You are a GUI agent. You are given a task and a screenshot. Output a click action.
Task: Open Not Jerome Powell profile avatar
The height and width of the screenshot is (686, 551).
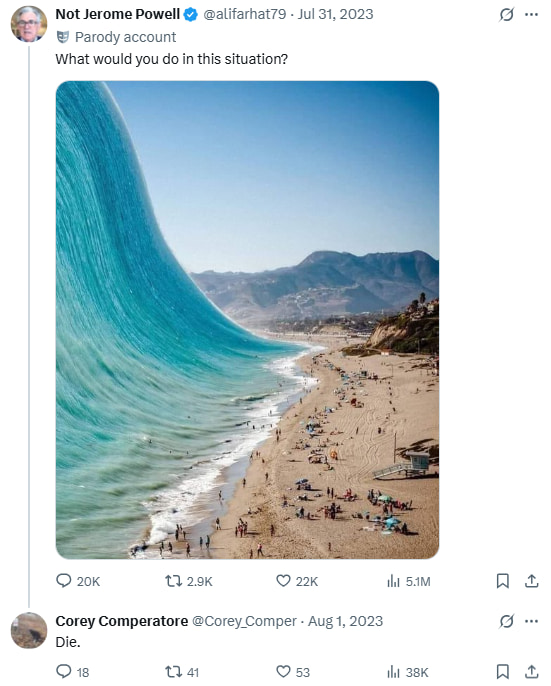coord(29,24)
